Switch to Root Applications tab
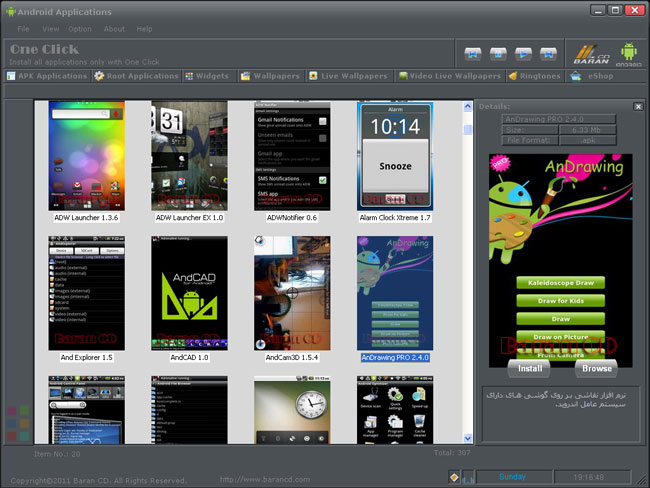Image resolution: width=650 pixels, height=488 pixels. 136,76
